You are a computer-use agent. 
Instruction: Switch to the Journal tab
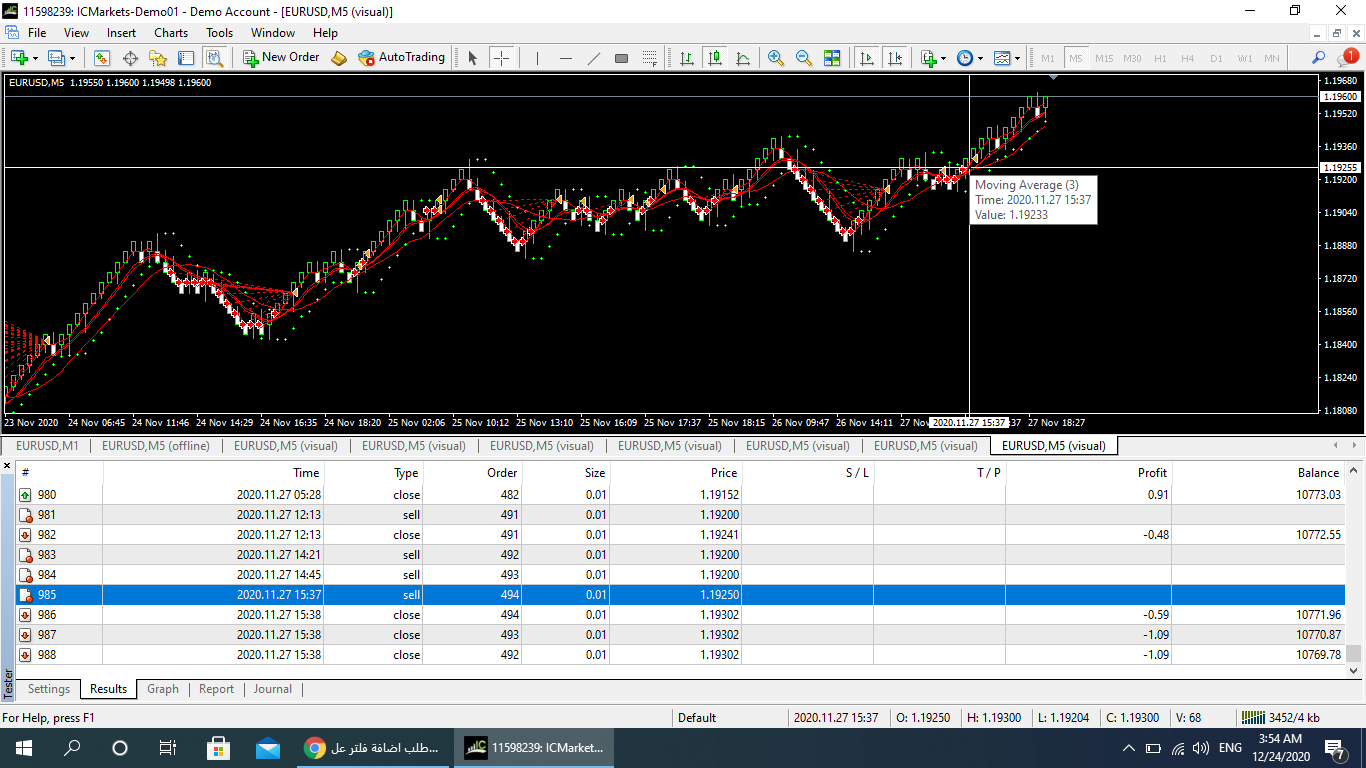pos(272,689)
